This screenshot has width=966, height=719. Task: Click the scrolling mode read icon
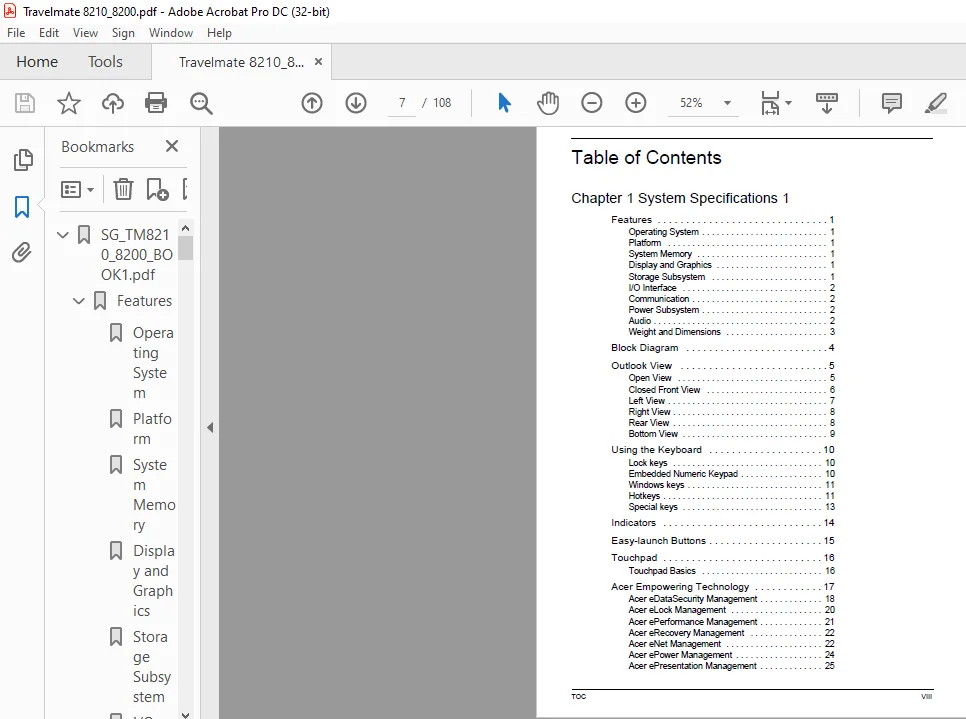point(826,103)
